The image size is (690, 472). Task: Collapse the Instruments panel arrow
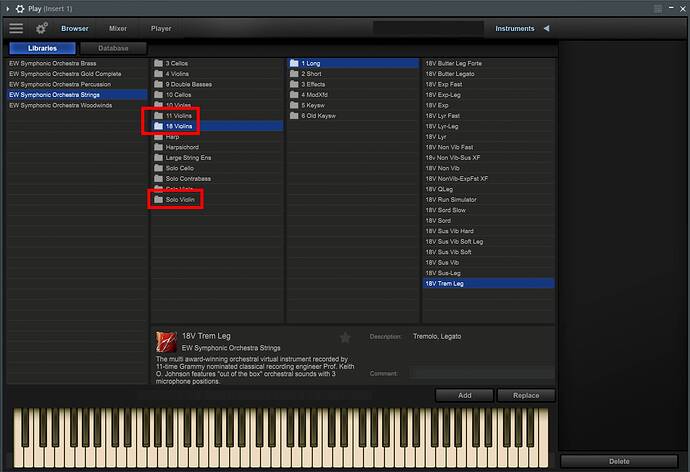[546, 28]
